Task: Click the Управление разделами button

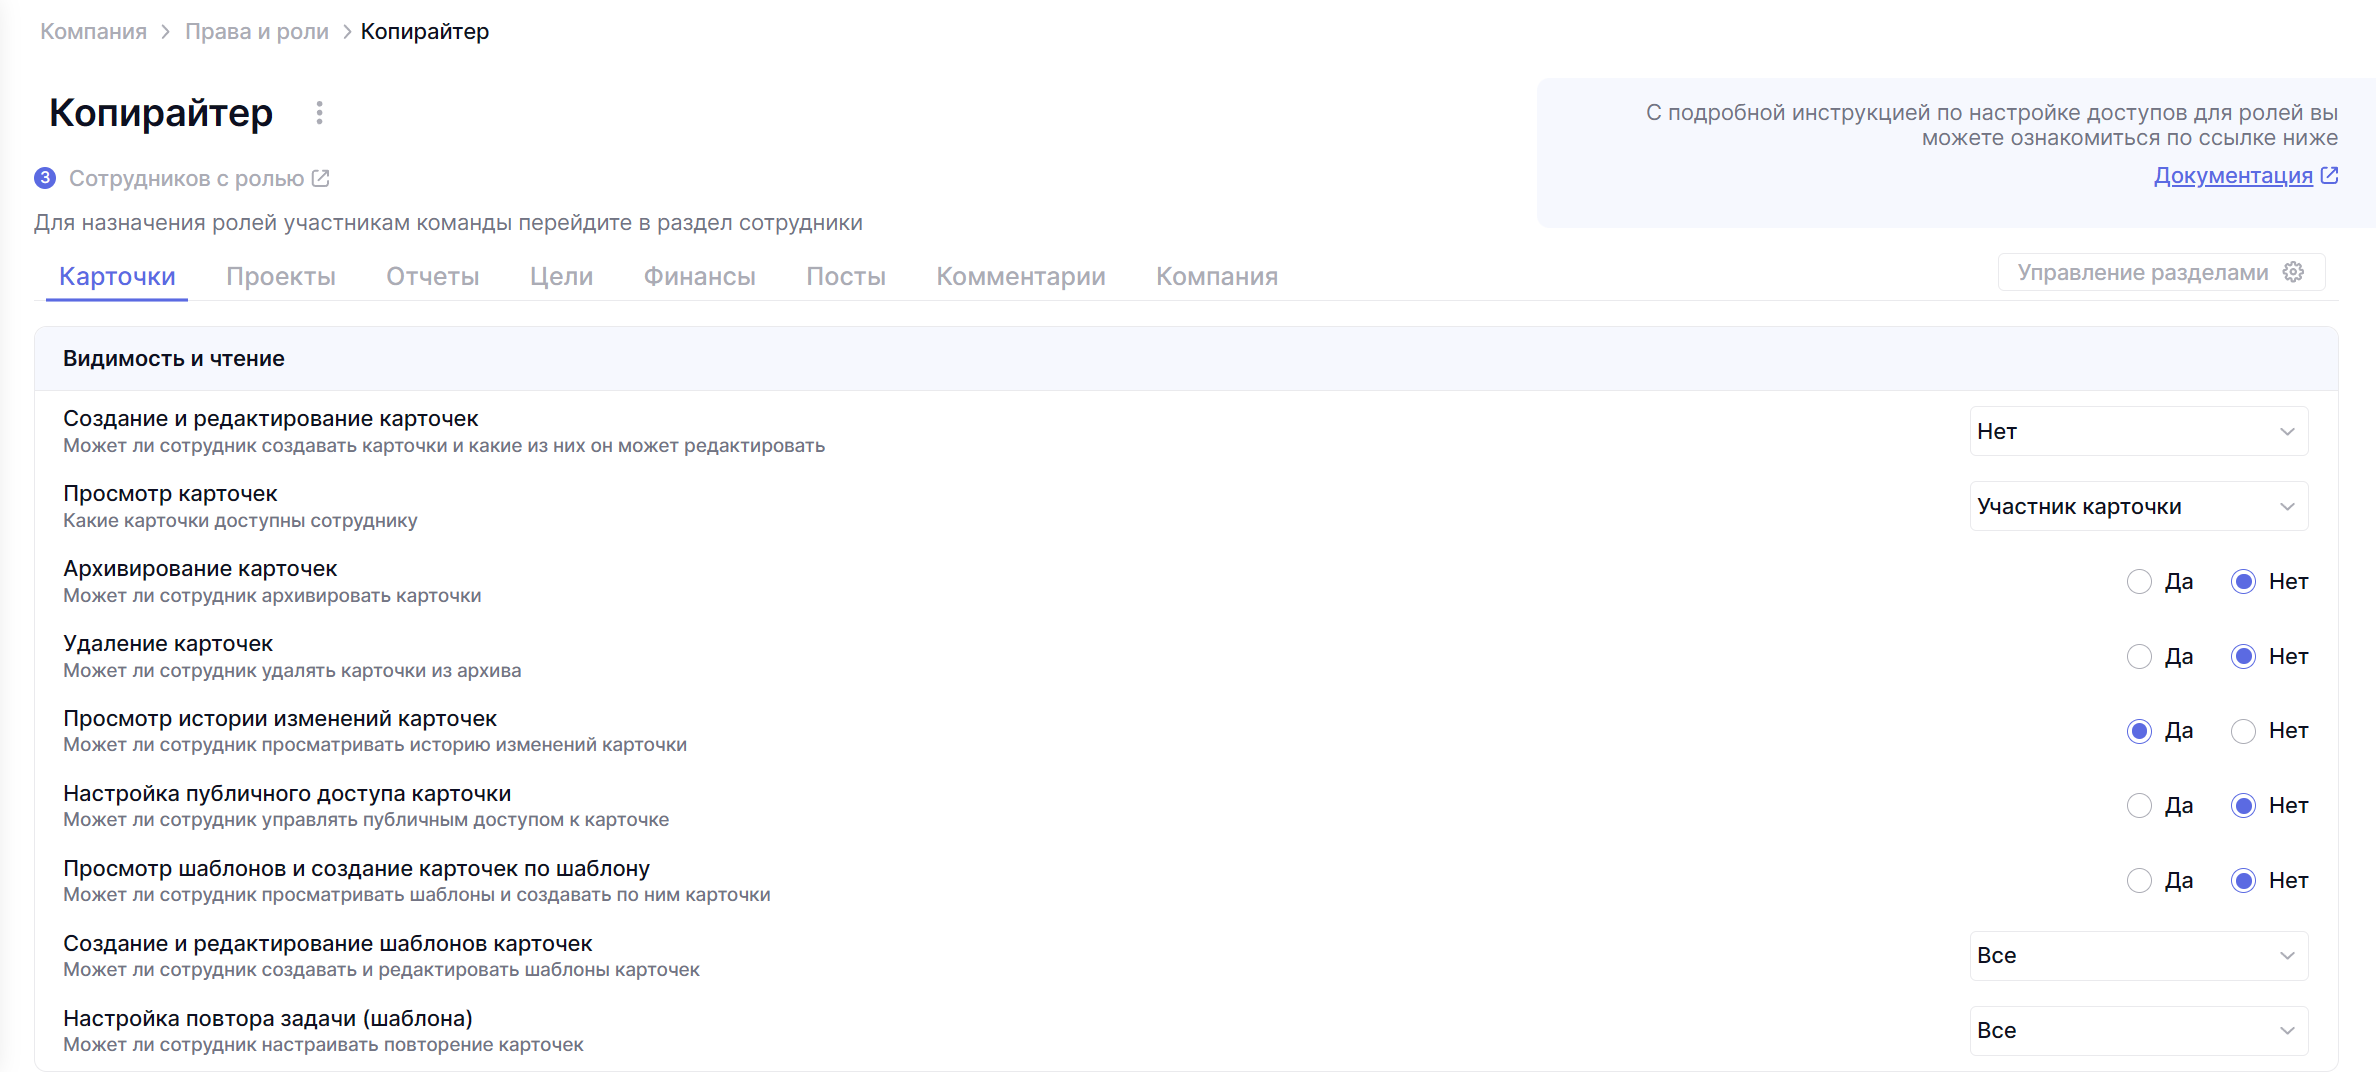Action: (x=2142, y=272)
